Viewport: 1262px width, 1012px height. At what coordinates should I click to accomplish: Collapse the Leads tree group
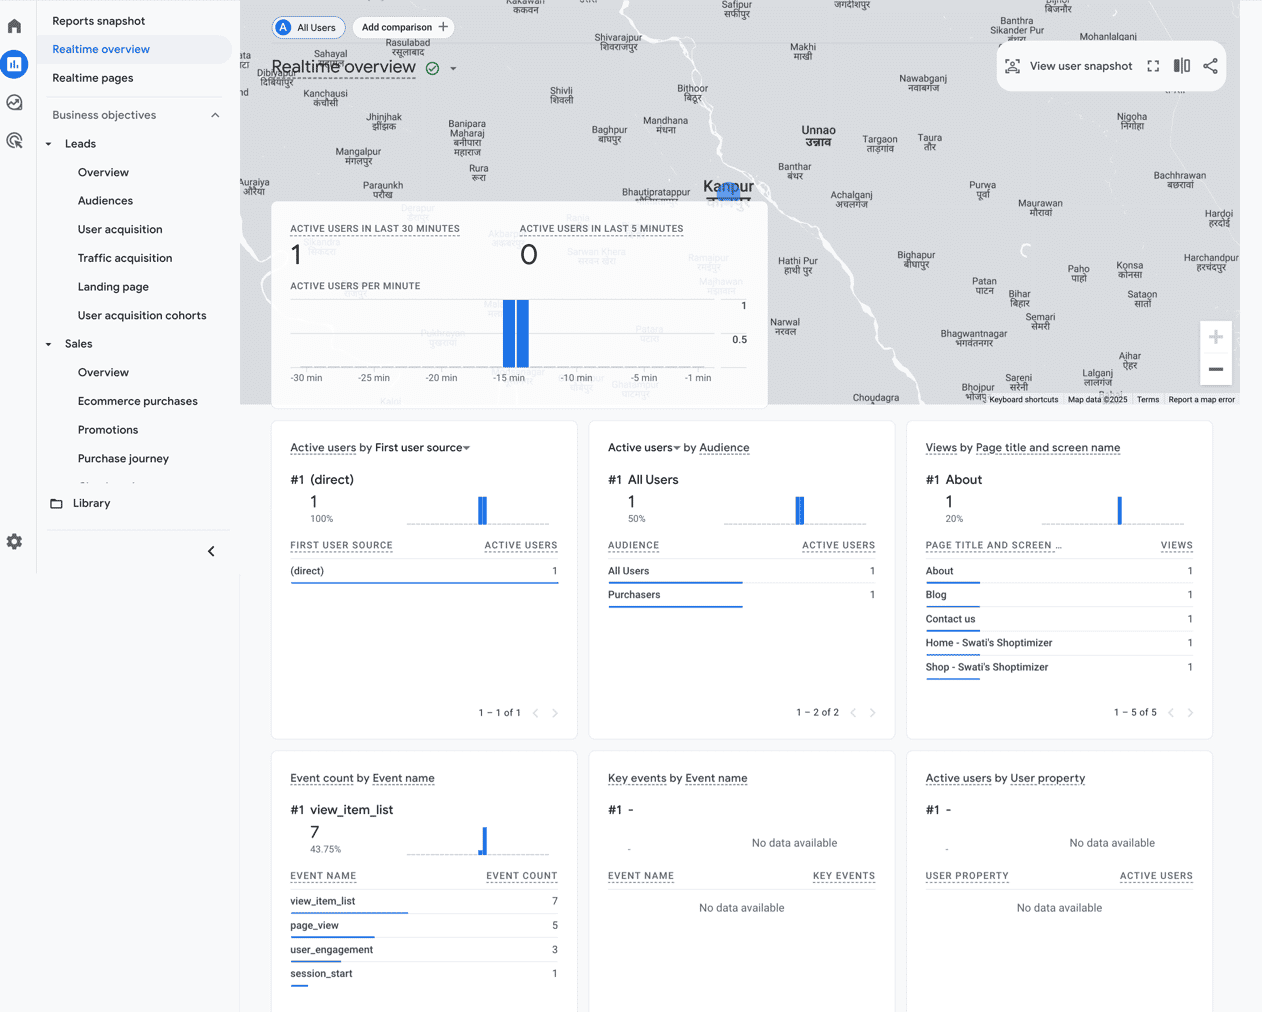48,144
